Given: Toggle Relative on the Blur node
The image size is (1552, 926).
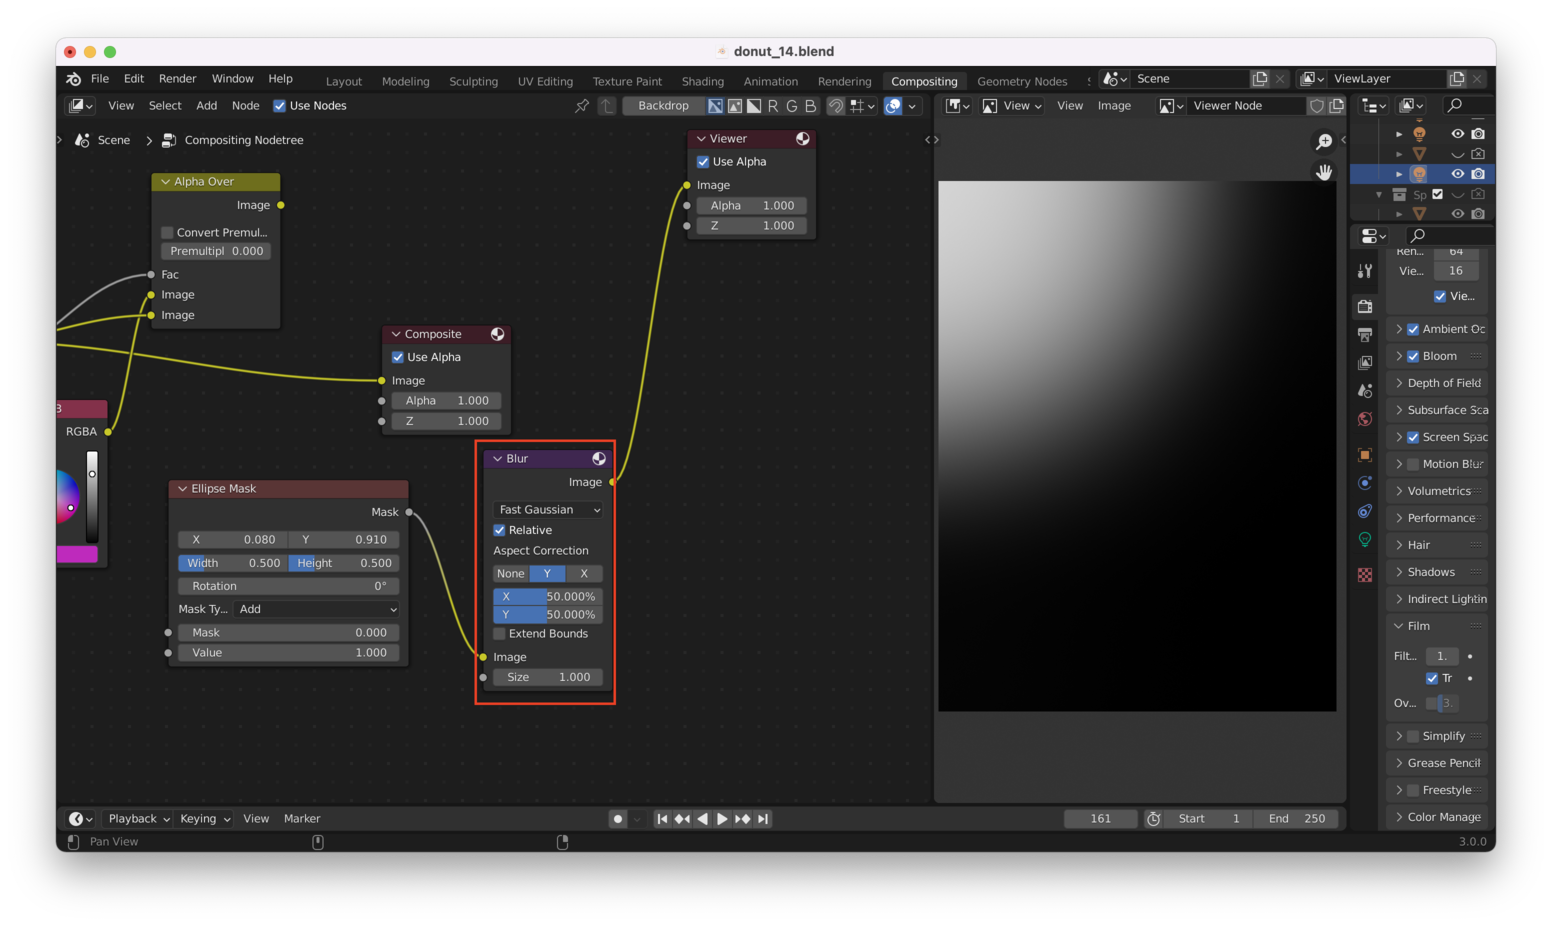Looking at the screenshot, I should click(499, 530).
